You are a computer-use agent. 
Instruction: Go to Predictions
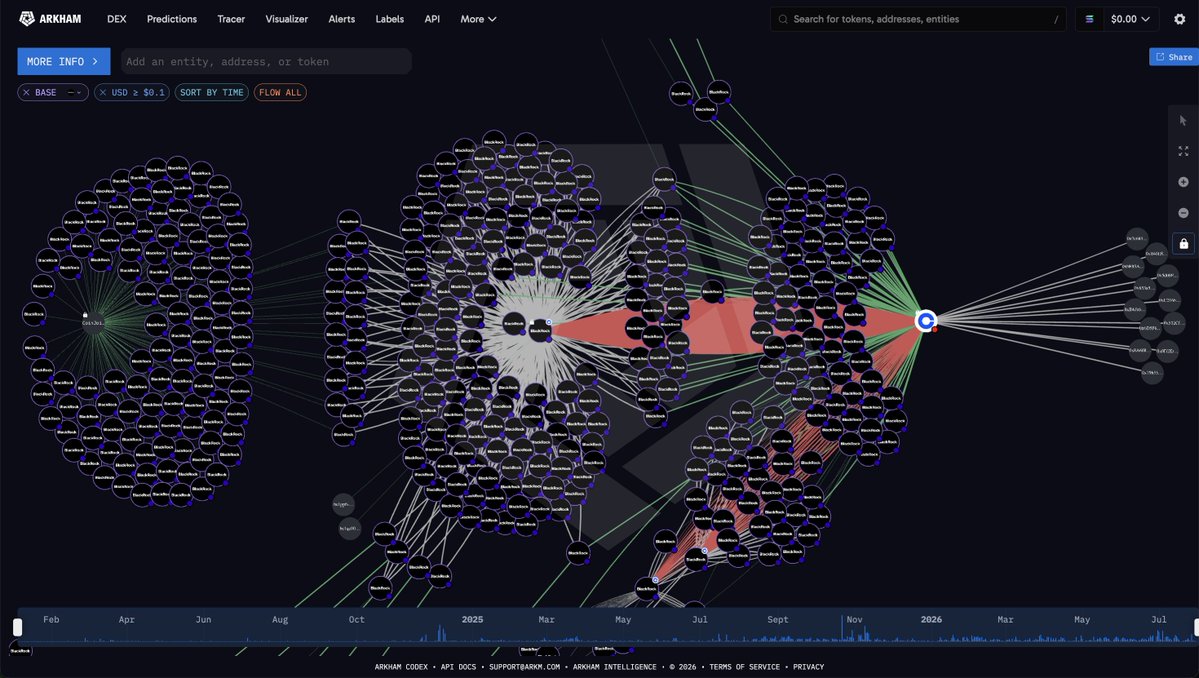172,19
